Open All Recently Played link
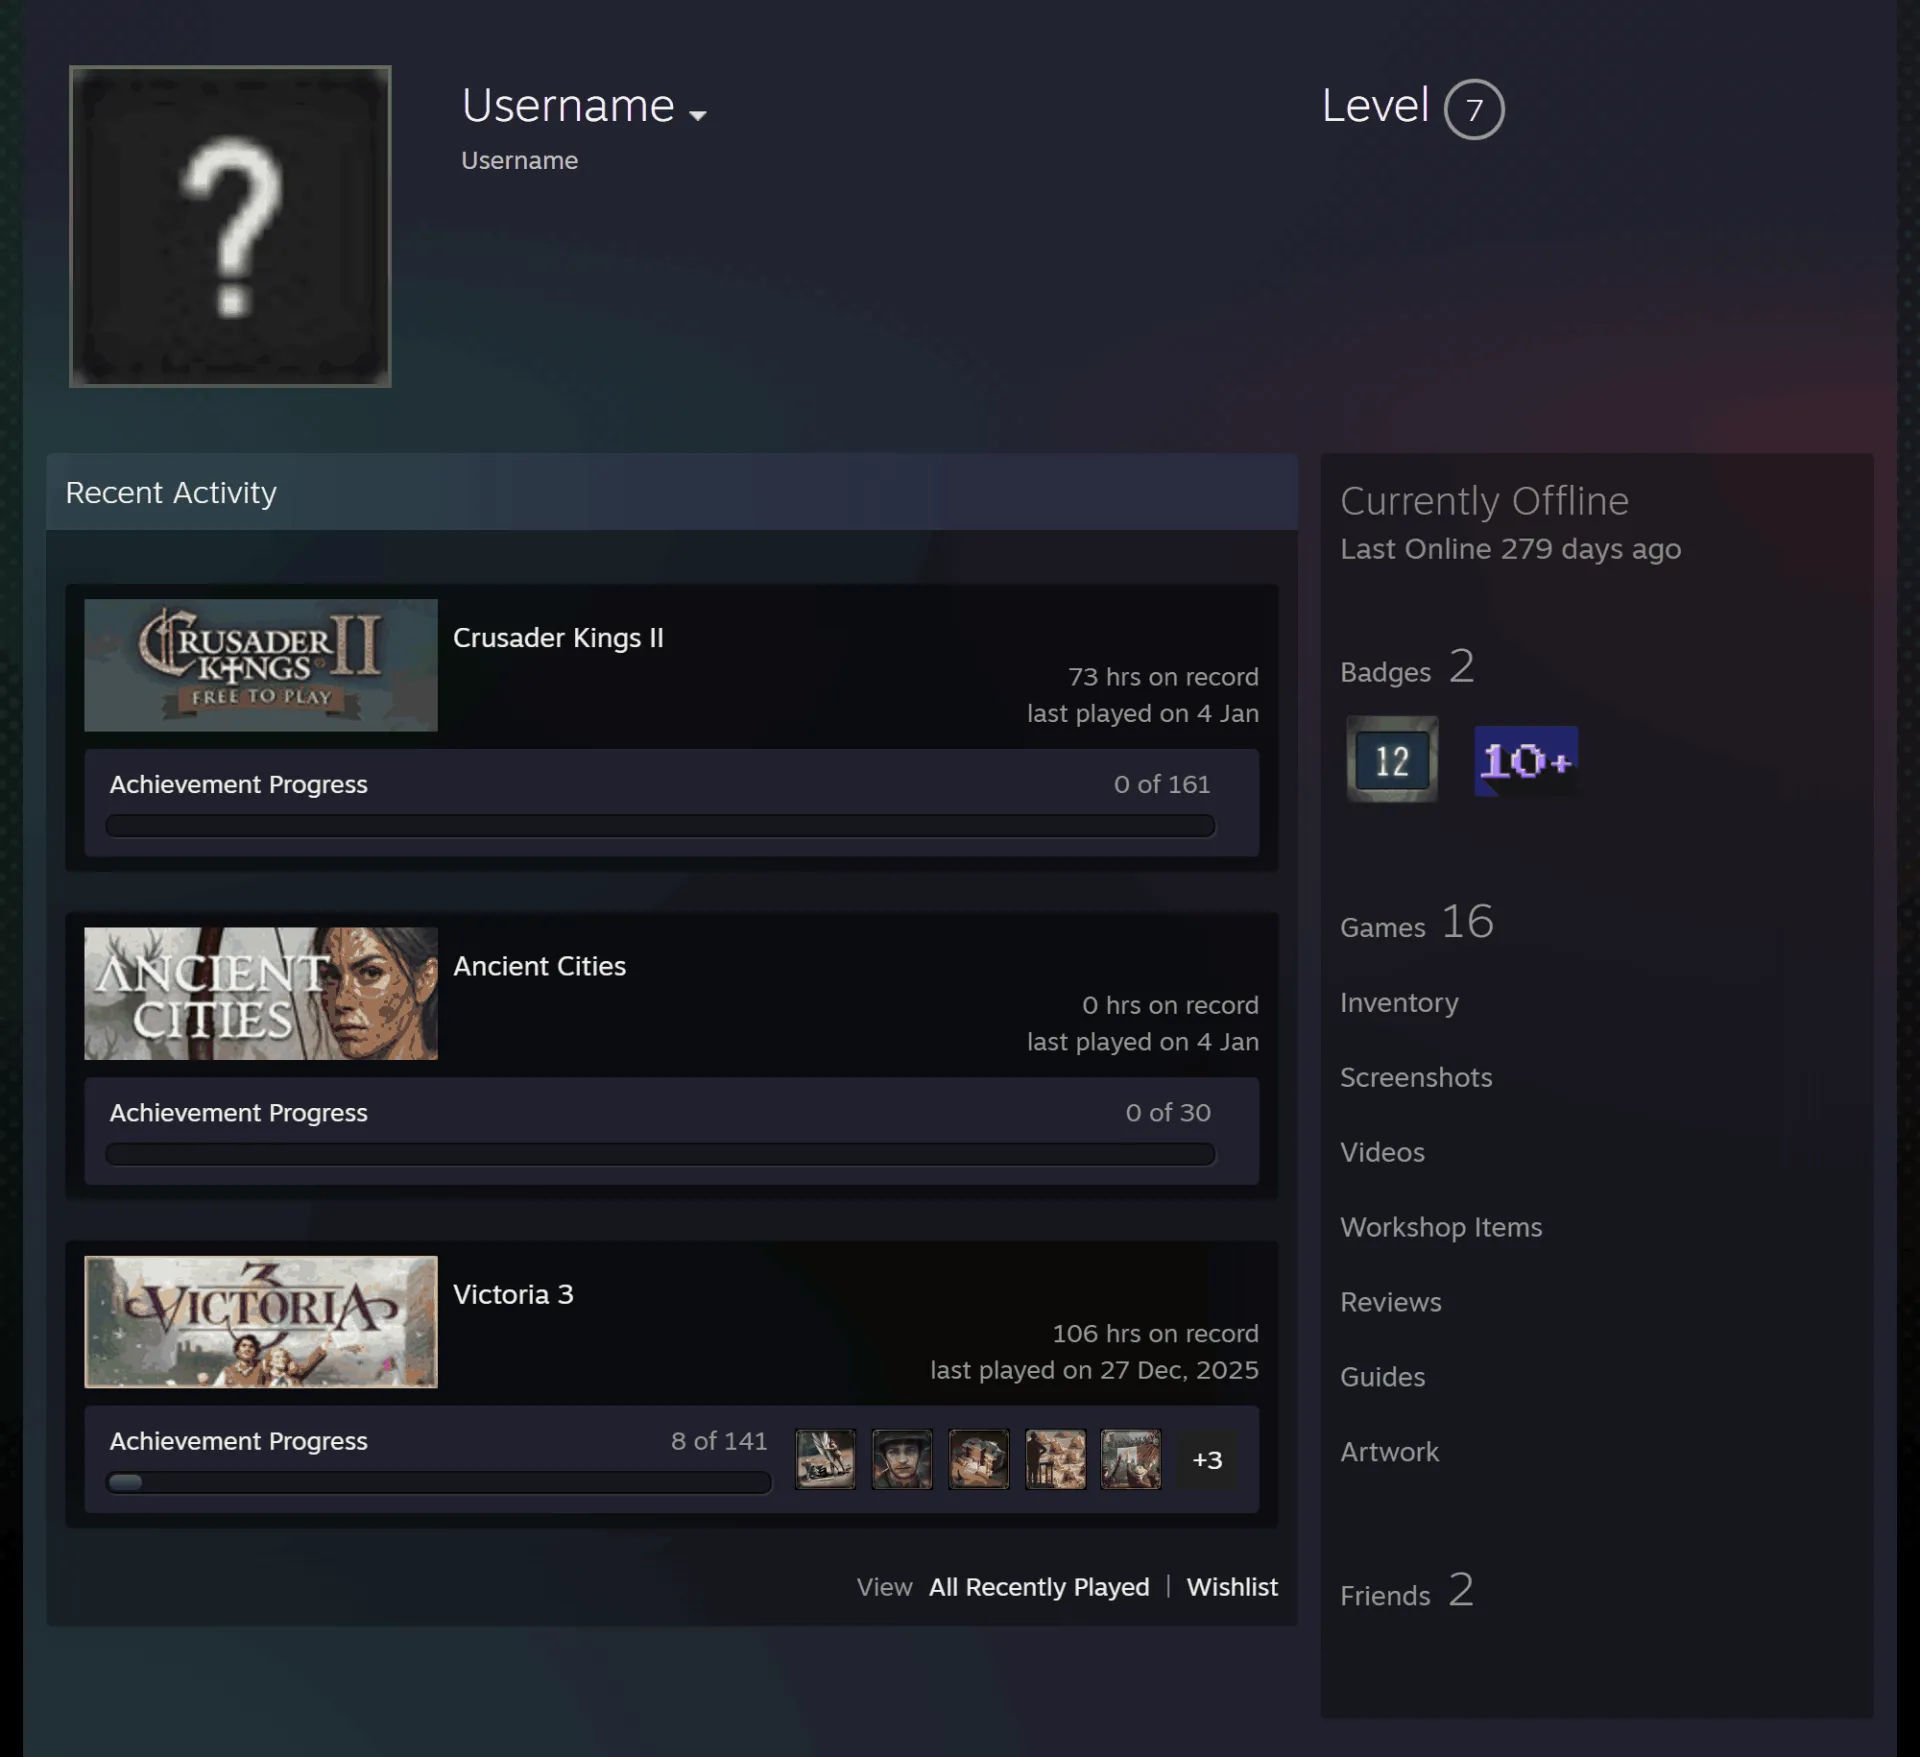This screenshot has width=1920, height=1757. point(1039,1587)
